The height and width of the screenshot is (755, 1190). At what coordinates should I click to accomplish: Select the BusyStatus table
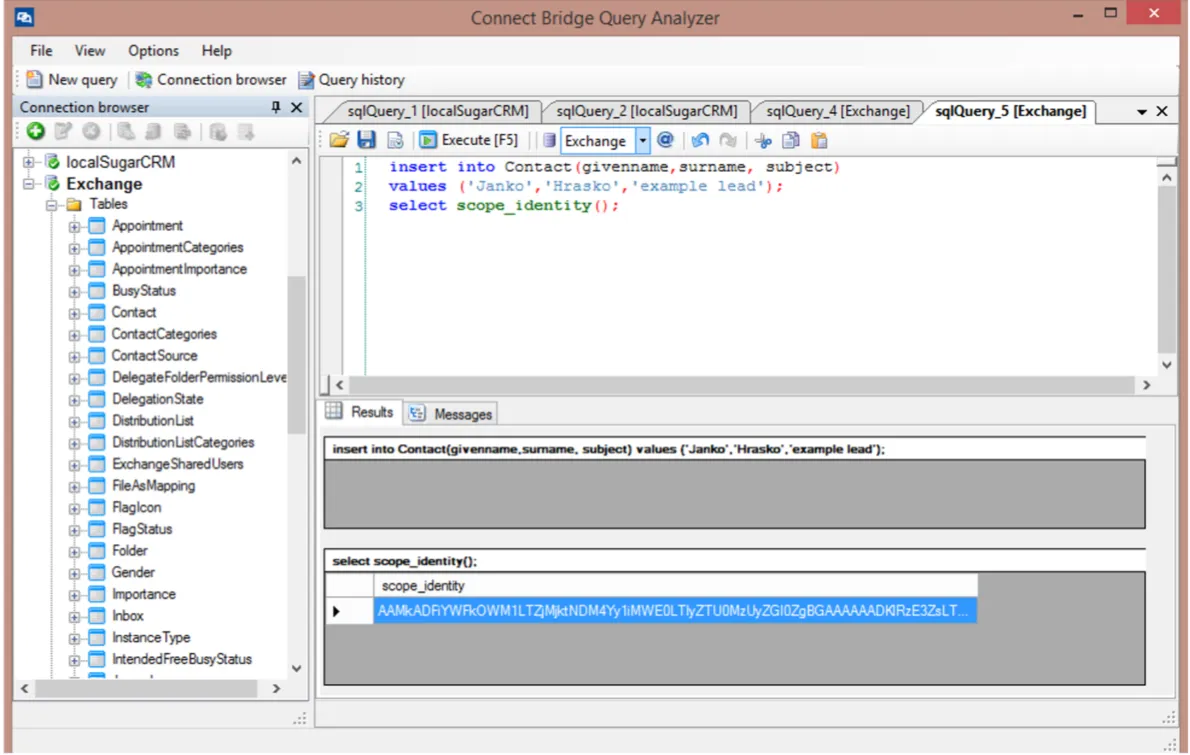click(x=143, y=291)
